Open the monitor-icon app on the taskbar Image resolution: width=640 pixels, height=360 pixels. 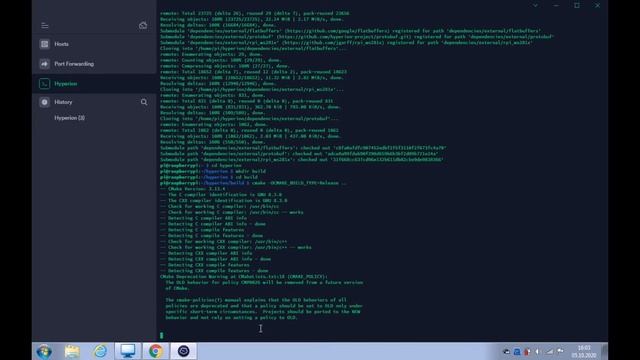[128, 351]
